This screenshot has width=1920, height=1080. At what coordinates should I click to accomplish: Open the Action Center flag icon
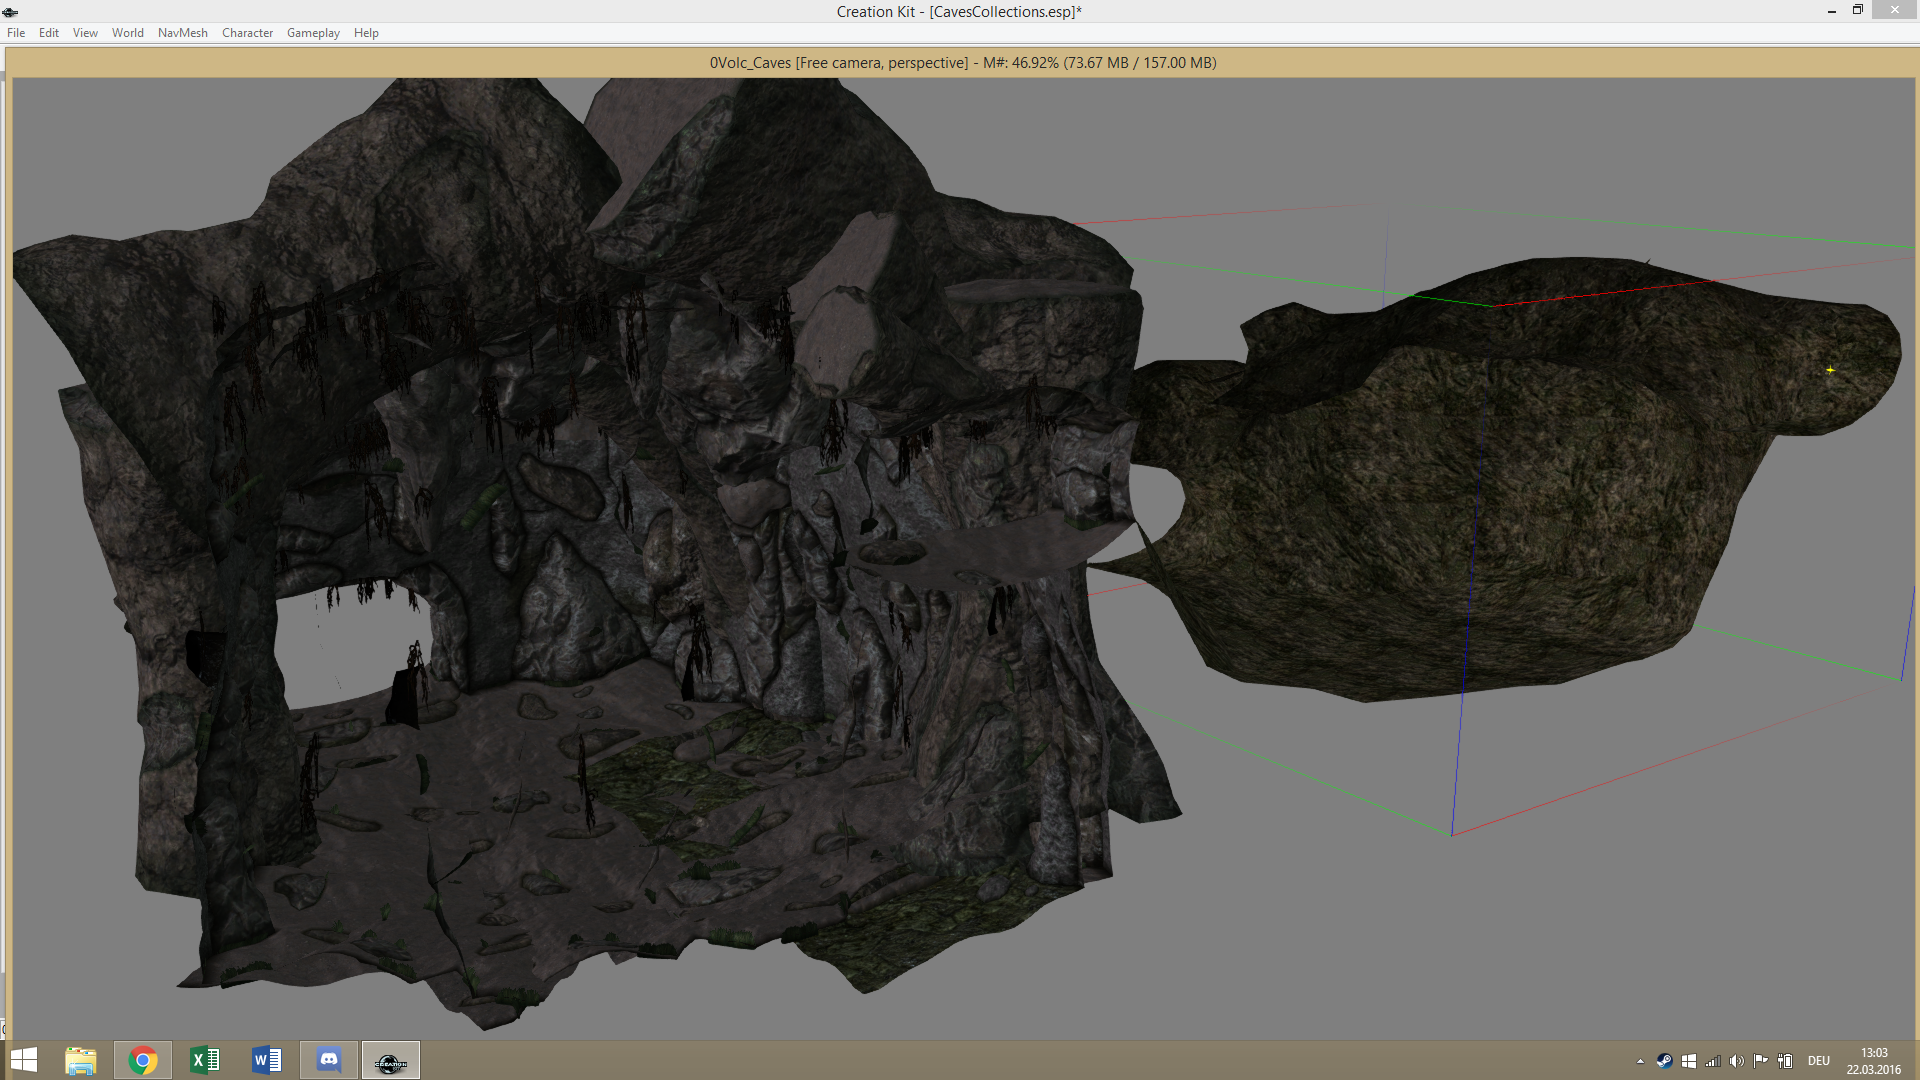click(x=1761, y=1061)
